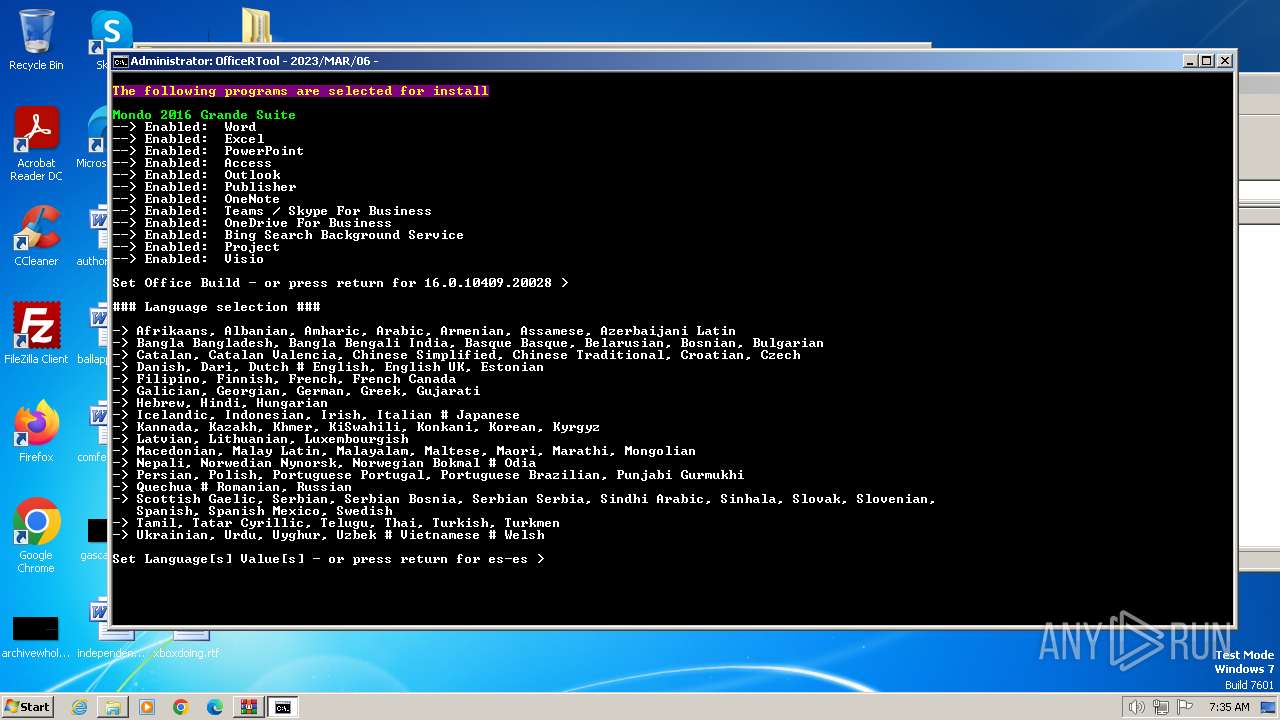Select the 'comfe' Word document icon
The width and height of the screenshot is (1280, 720).
tap(96, 432)
